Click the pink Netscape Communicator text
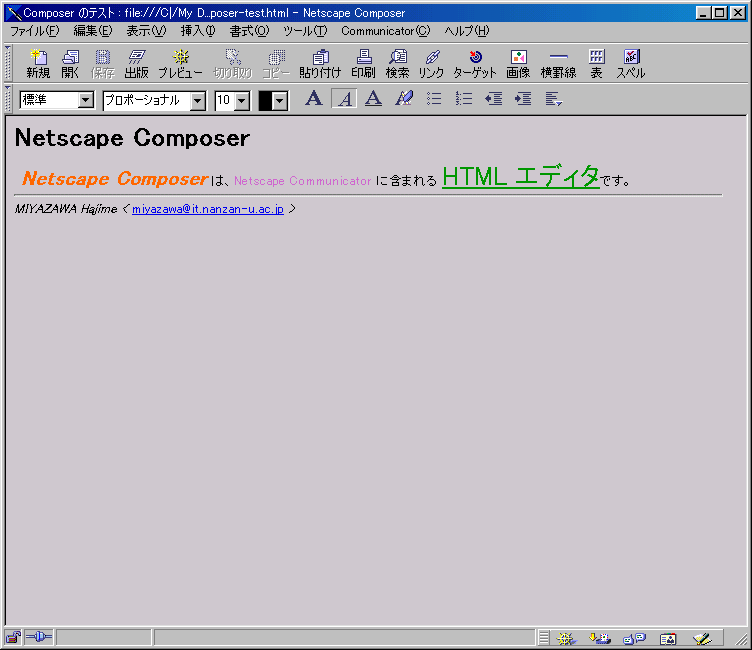Screen dimensions: 752x650 pos(303,181)
